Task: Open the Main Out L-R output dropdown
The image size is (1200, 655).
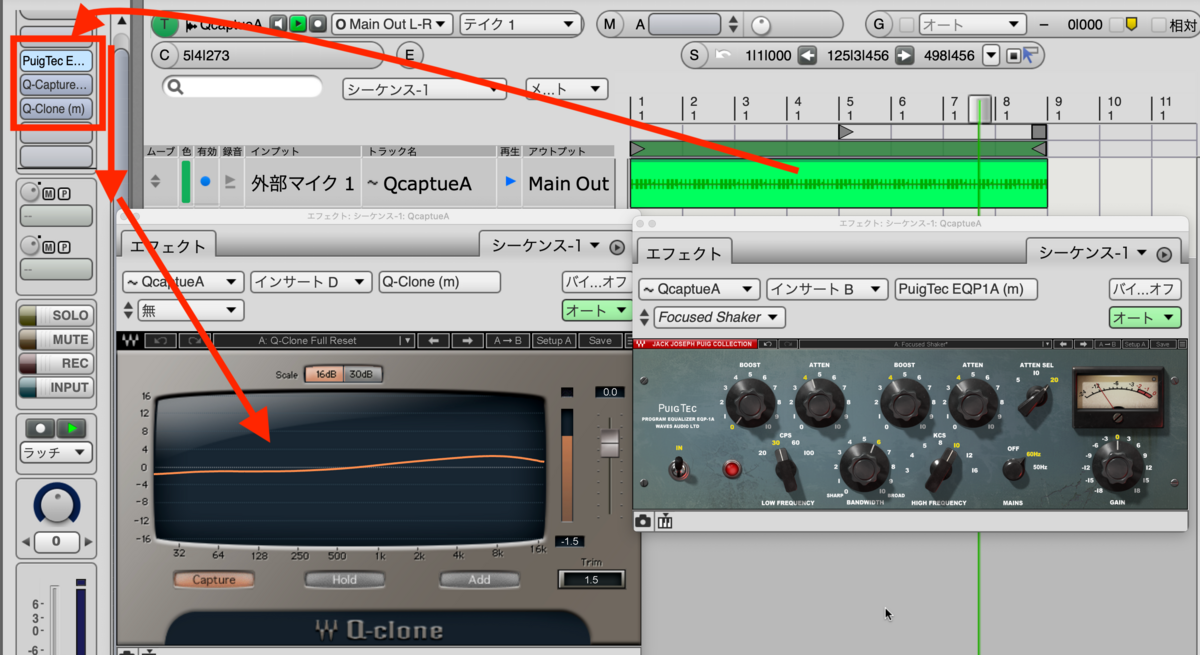Action: 392,24
